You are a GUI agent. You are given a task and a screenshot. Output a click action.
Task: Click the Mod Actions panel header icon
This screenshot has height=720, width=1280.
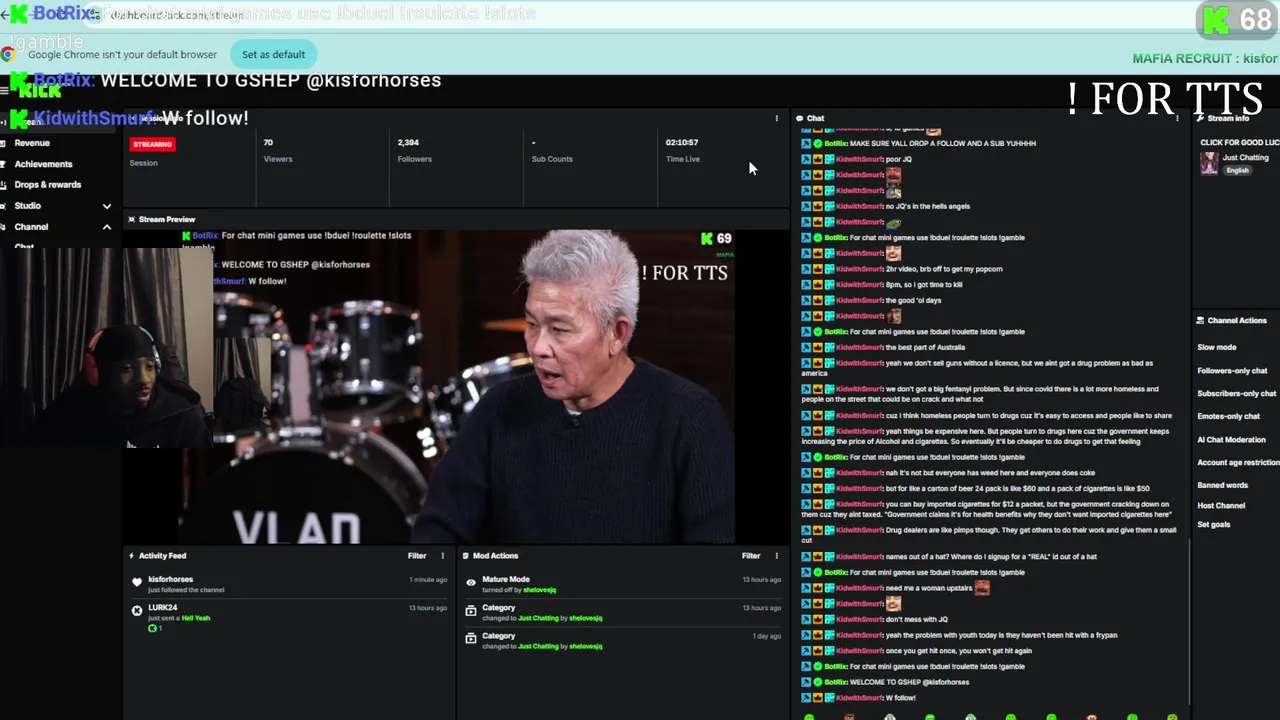tap(465, 556)
